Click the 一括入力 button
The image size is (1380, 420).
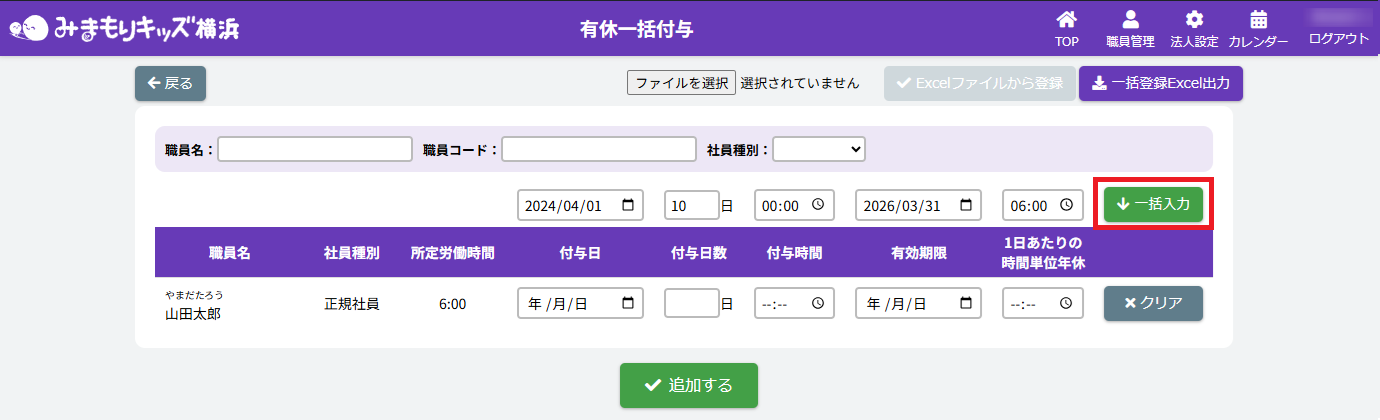pyautogui.click(x=1153, y=204)
